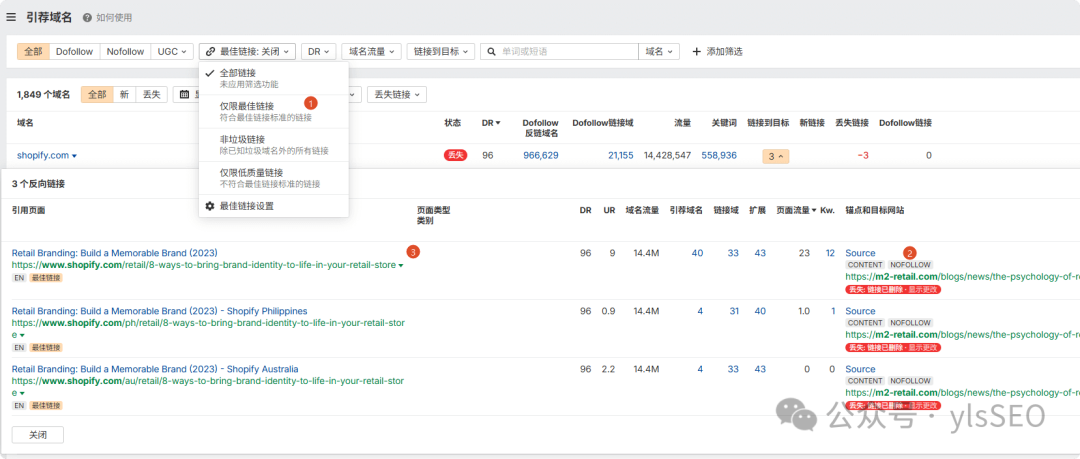
Task: Open the 40 referring domains value
Action: pyautogui.click(x=697, y=253)
